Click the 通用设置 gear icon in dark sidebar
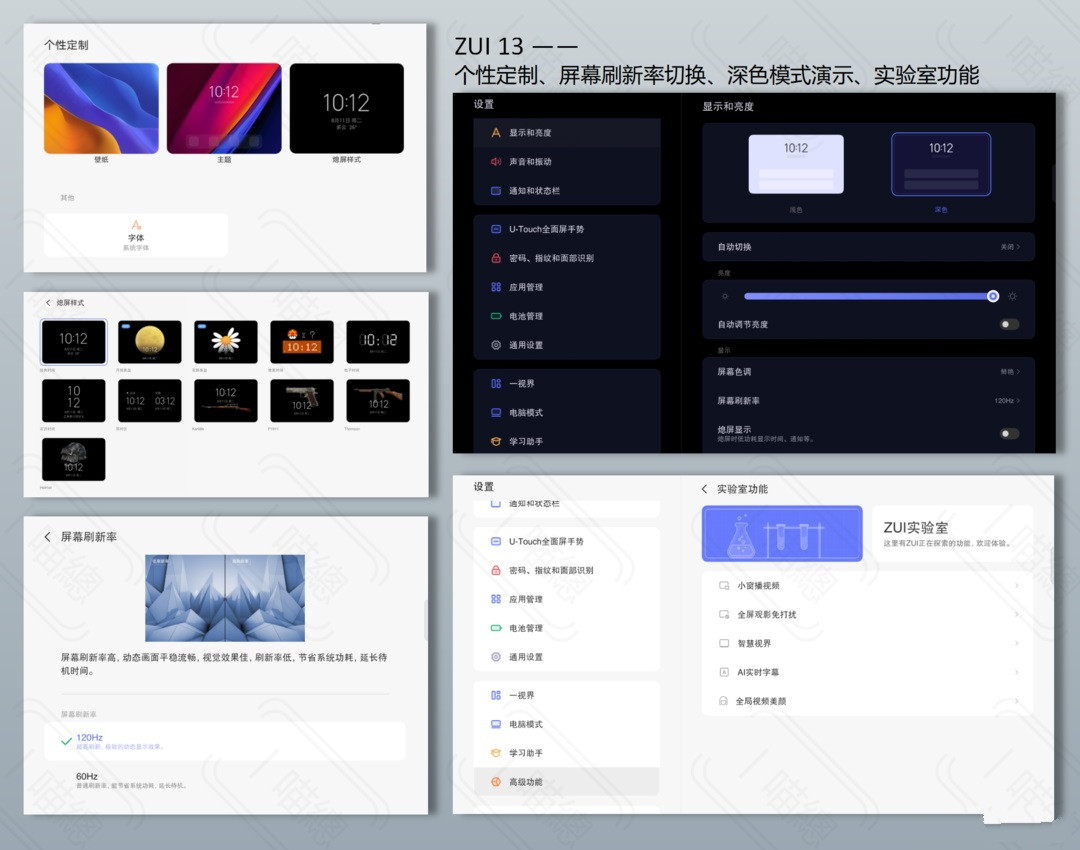 coord(496,345)
